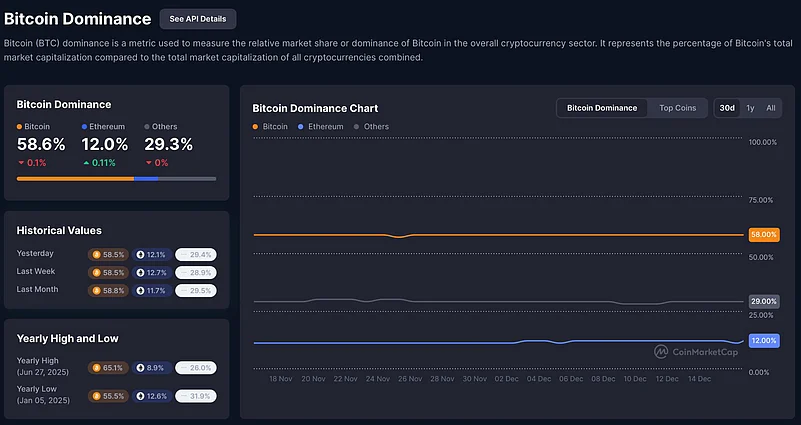
Task: Click the Last Week row label
Action: tap(36, 271)
